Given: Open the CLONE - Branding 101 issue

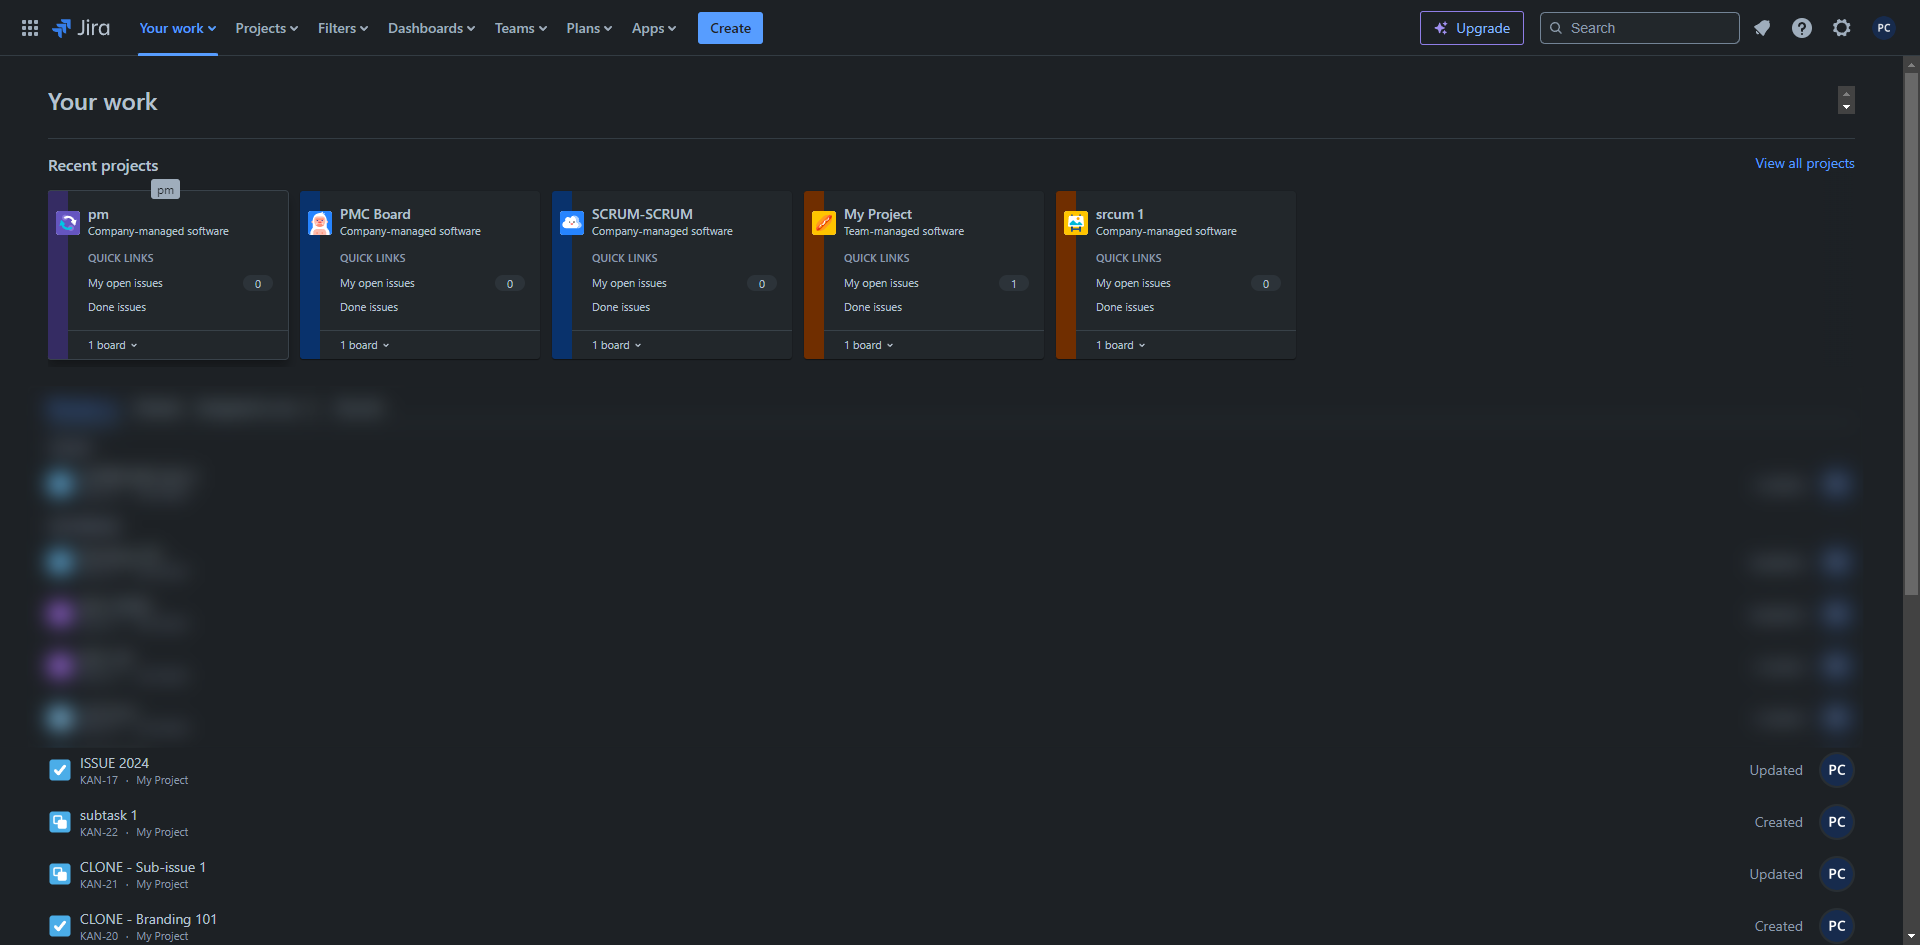Looking at the screenshot, I should (x=148, y=919).
